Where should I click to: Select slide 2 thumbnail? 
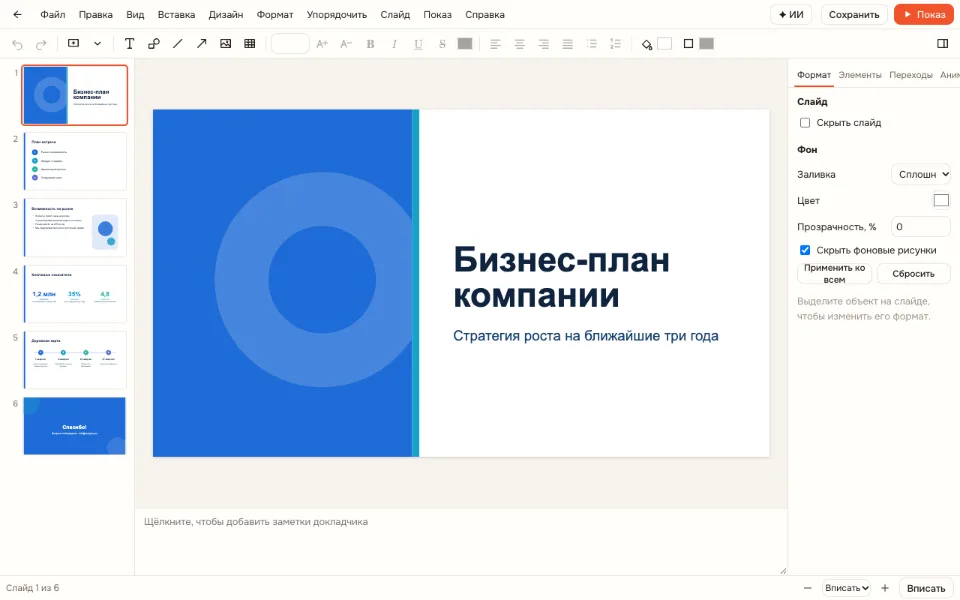pos(75,162)
